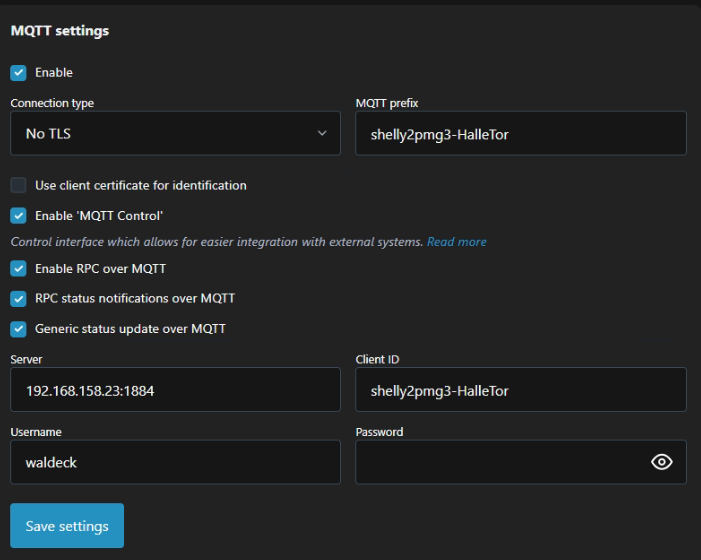The image size is (701, 560).
Task: Open the Read more link
Action: [x=456, y=242]
